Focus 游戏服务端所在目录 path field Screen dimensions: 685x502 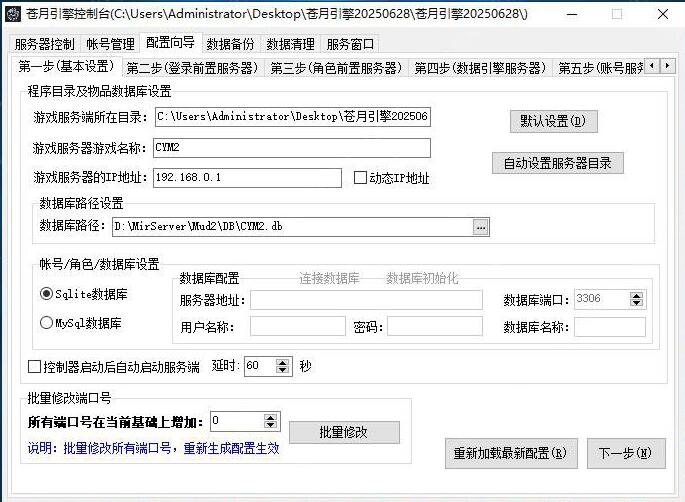point(293,117)
